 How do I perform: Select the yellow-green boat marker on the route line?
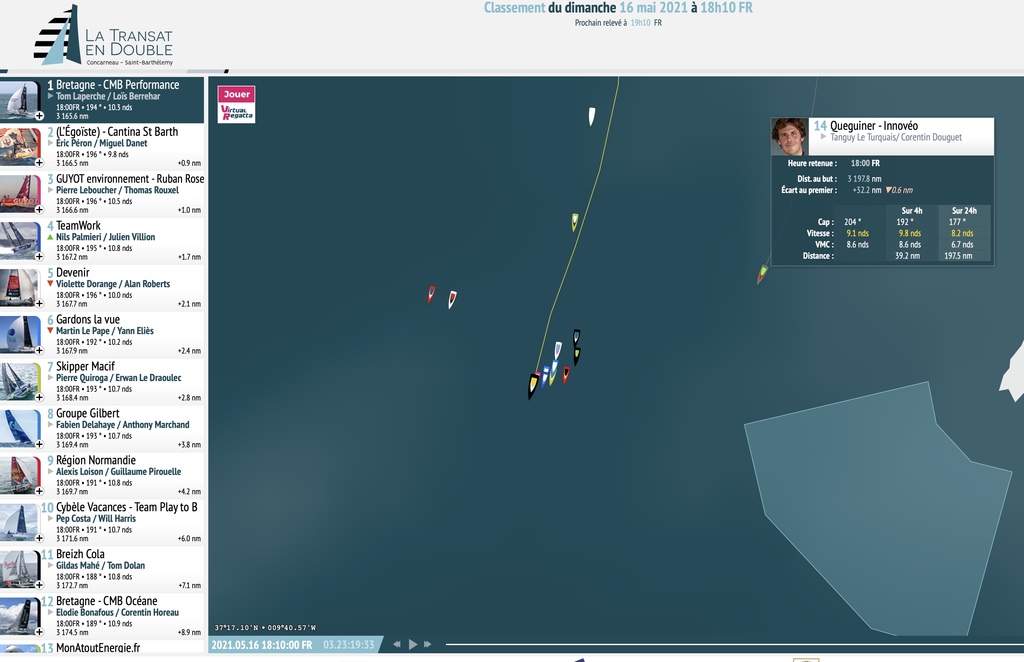point(575,222)
